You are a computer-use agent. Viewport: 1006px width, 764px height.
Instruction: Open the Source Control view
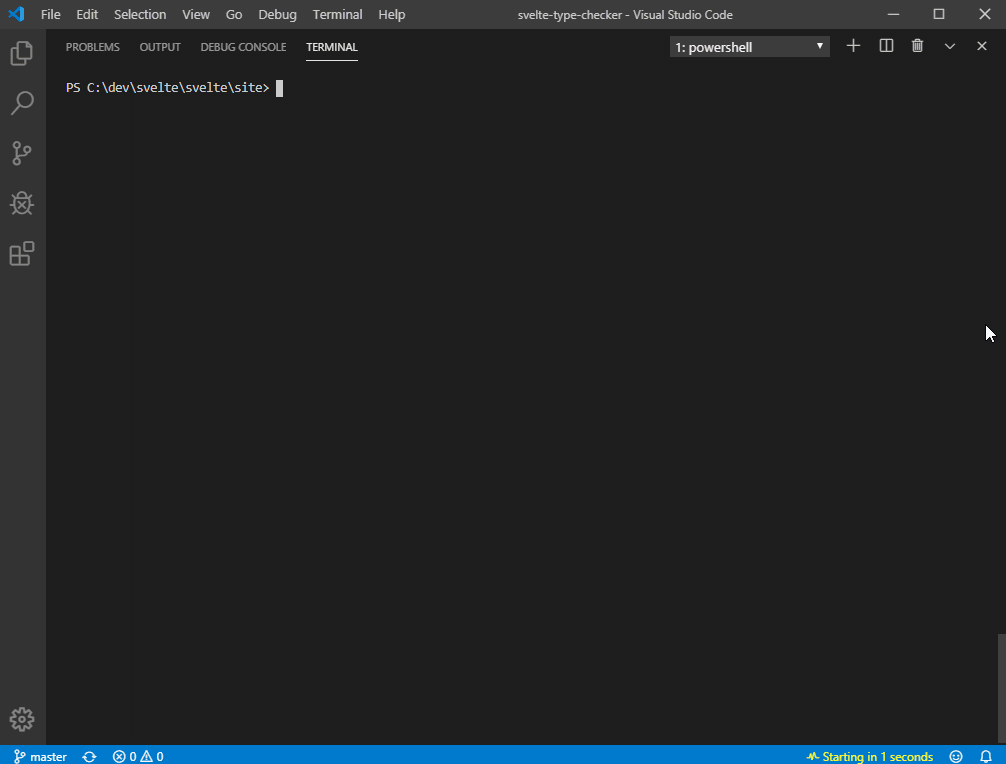[21, 153]
